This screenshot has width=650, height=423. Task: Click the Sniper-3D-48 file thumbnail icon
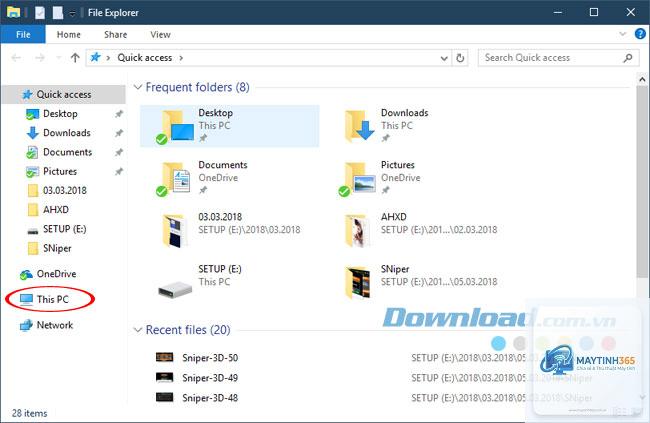click(164, 397)
